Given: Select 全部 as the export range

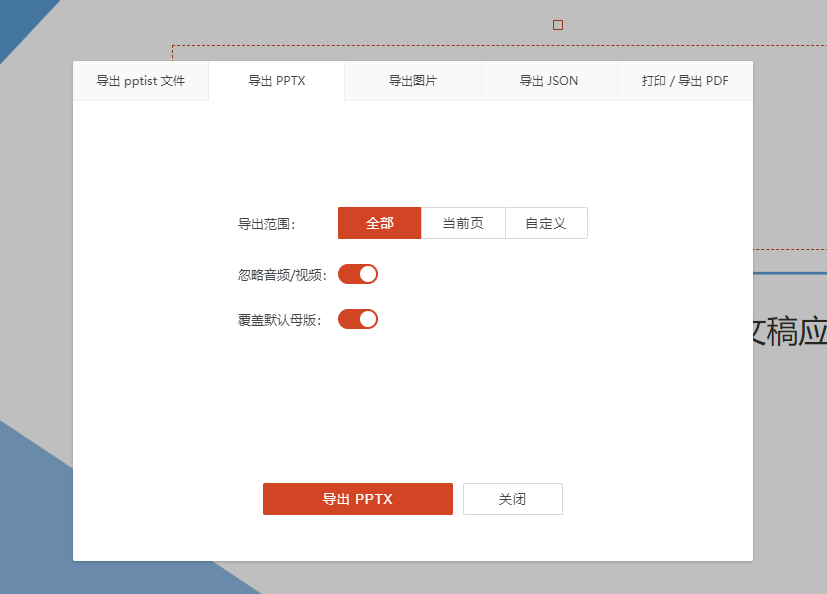Looking at the screenshot, I should point(379,222).
